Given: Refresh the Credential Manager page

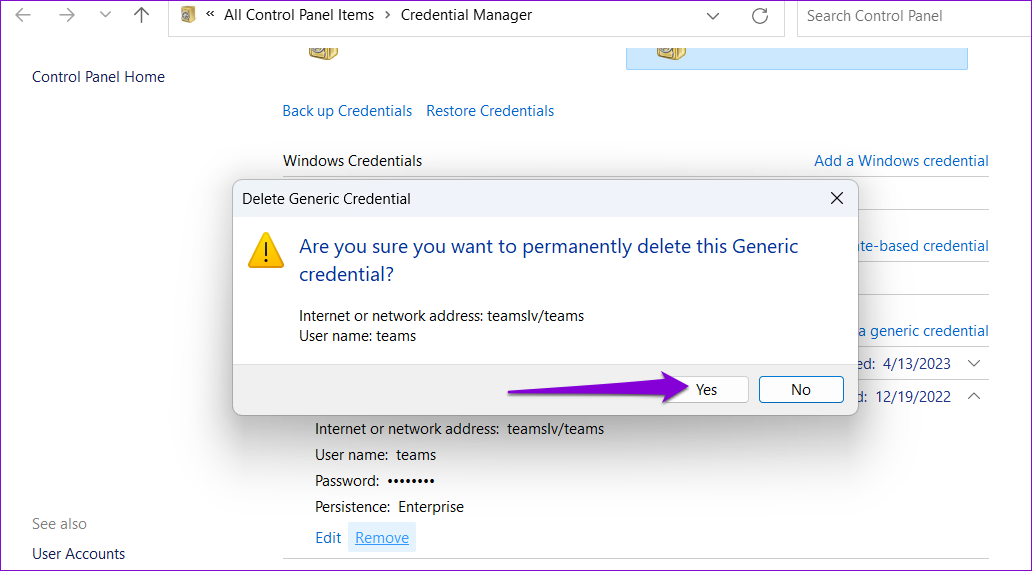Looking at the screenshot, I should coord(760,16).
